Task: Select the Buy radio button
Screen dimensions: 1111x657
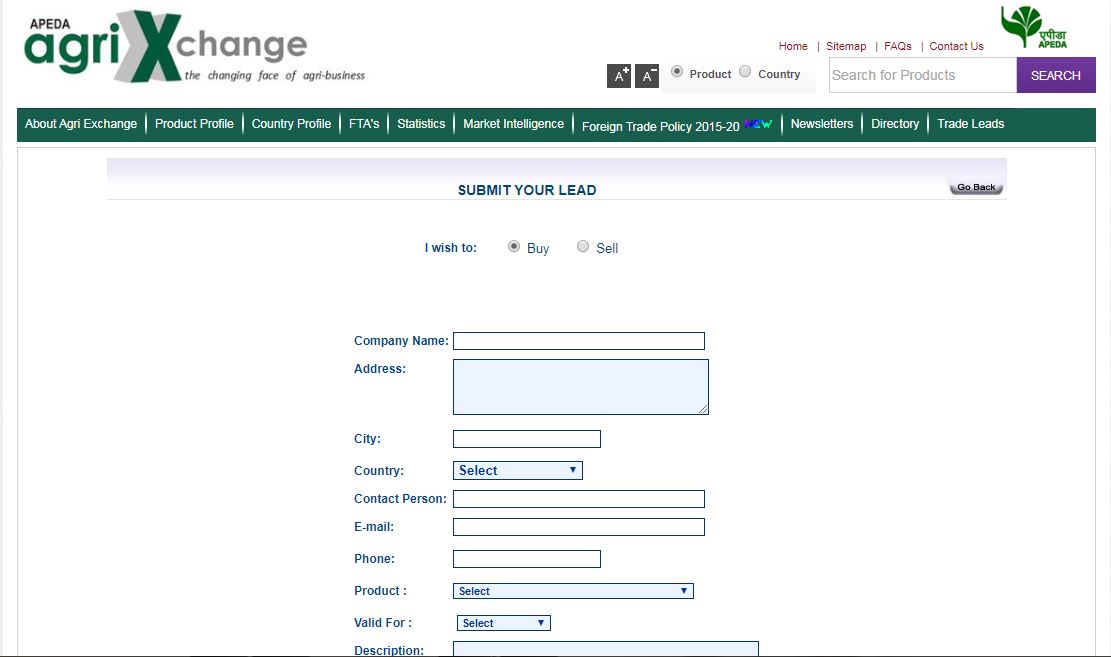Action: coord(513,246)
